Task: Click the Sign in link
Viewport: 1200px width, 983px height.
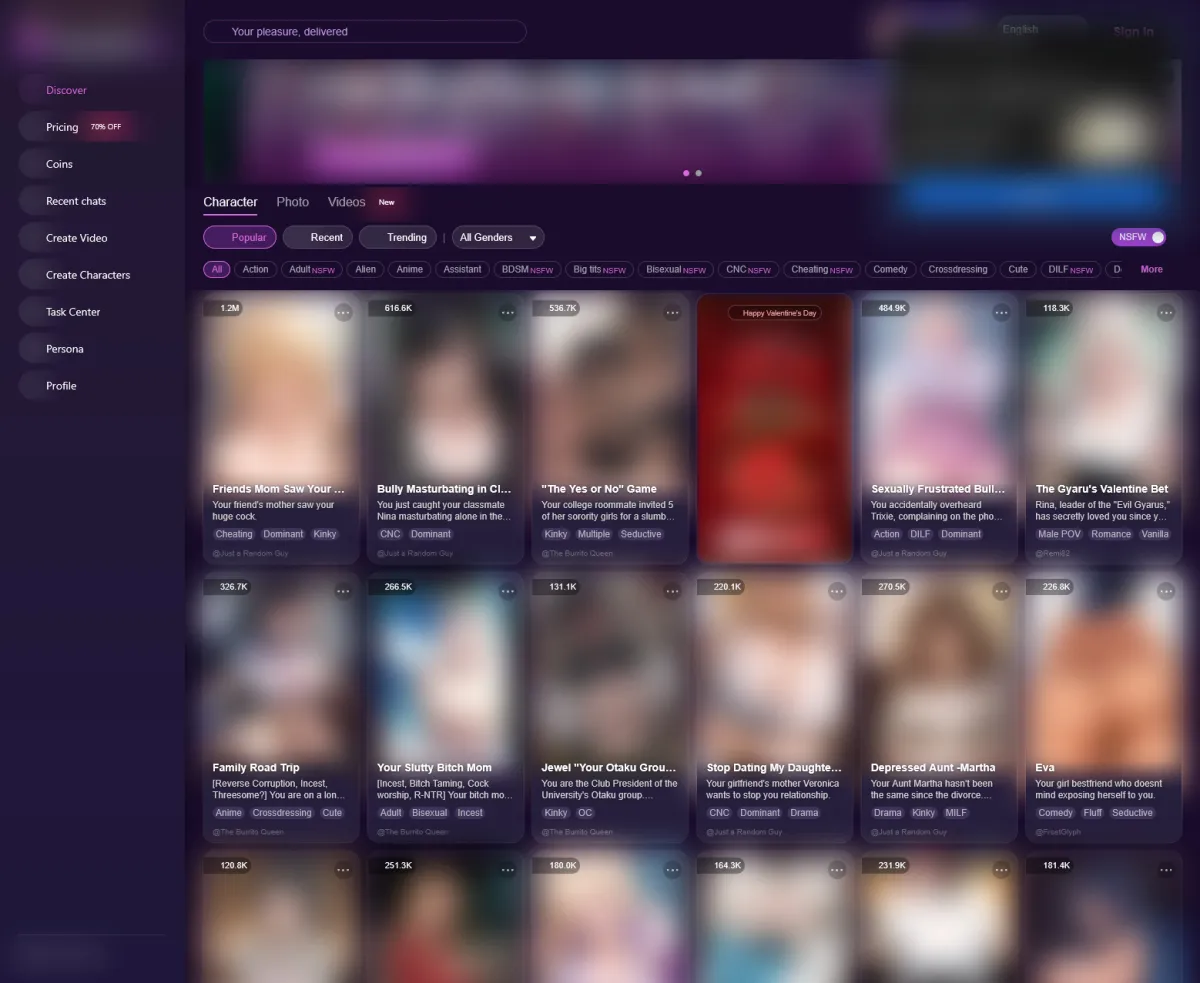Action: click(x=1133, y=32)
